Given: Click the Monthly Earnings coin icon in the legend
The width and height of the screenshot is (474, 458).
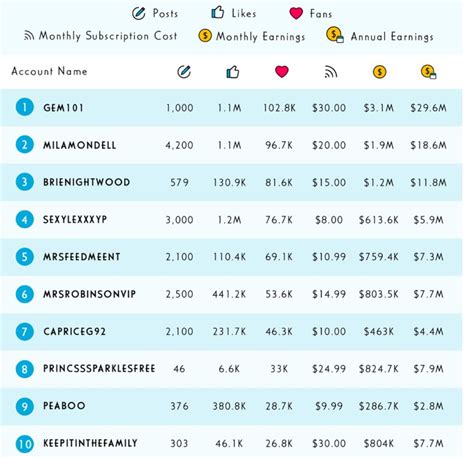Looking at the screenshot, I should click(x=205, y=35).
